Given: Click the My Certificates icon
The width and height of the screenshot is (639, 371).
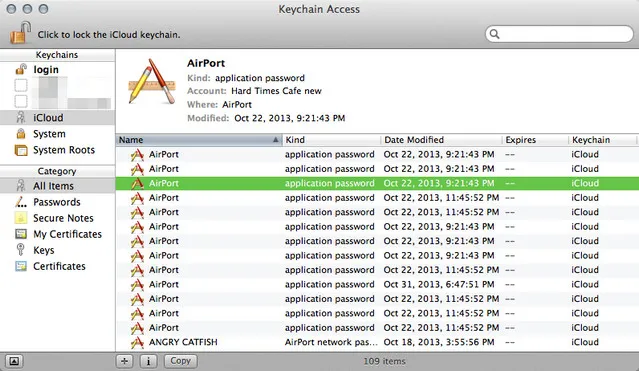Looking at the screenshot, I should click(21, 234).
